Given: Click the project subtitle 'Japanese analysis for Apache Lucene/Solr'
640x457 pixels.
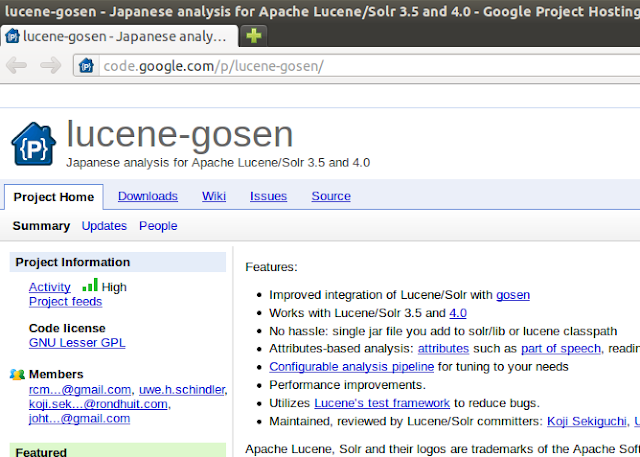Looking at the screenshot, I should click(186, 163).
